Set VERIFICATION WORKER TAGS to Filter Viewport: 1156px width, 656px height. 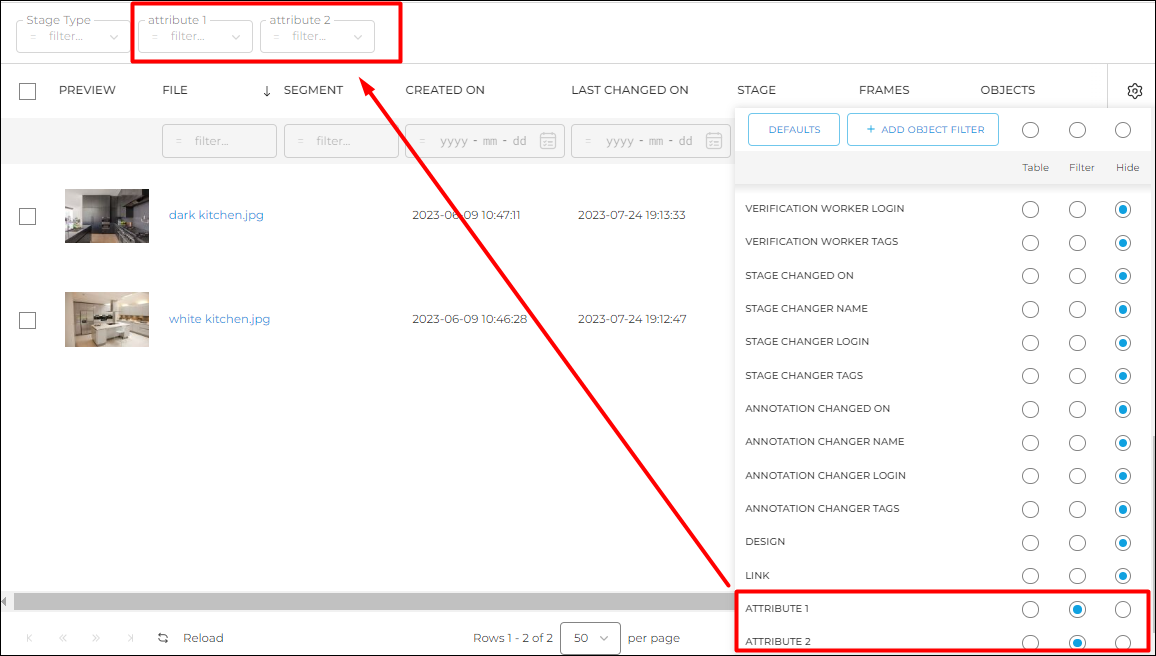click(x=1077, y=242)
